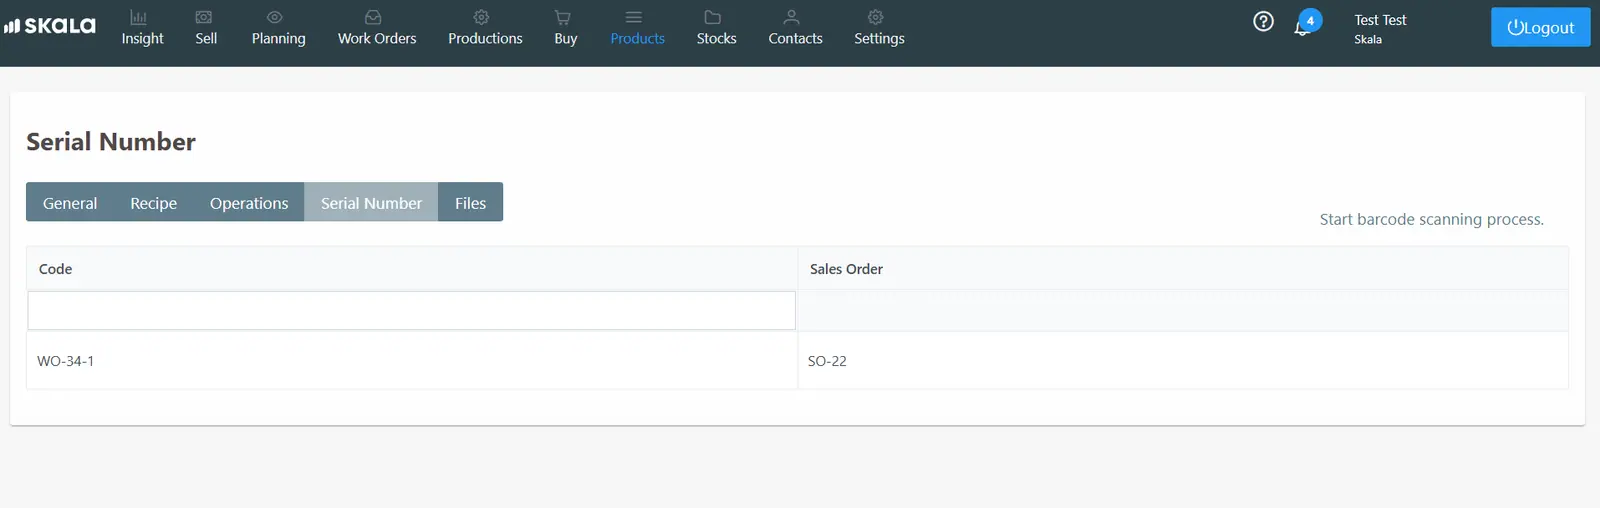
Task: Open the Sell menu item
Action: 206,38
